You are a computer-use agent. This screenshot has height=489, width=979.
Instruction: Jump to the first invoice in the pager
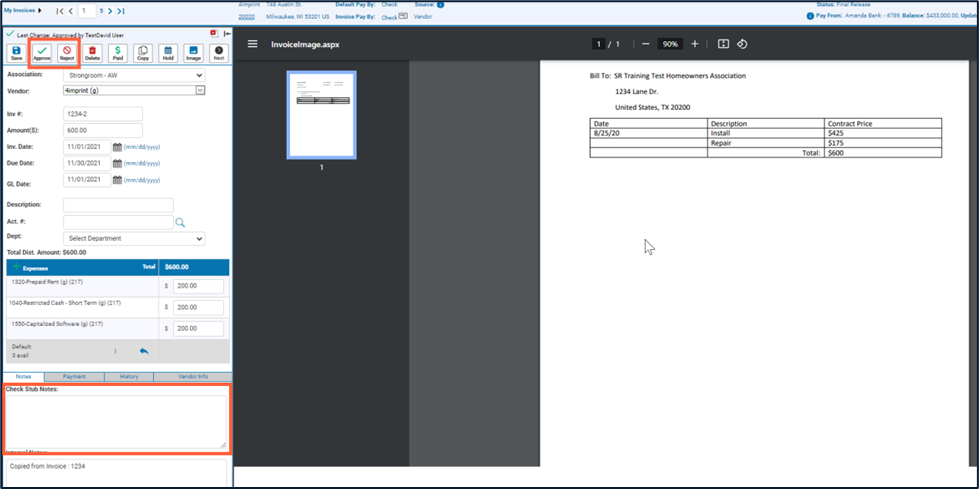[60, 11]
